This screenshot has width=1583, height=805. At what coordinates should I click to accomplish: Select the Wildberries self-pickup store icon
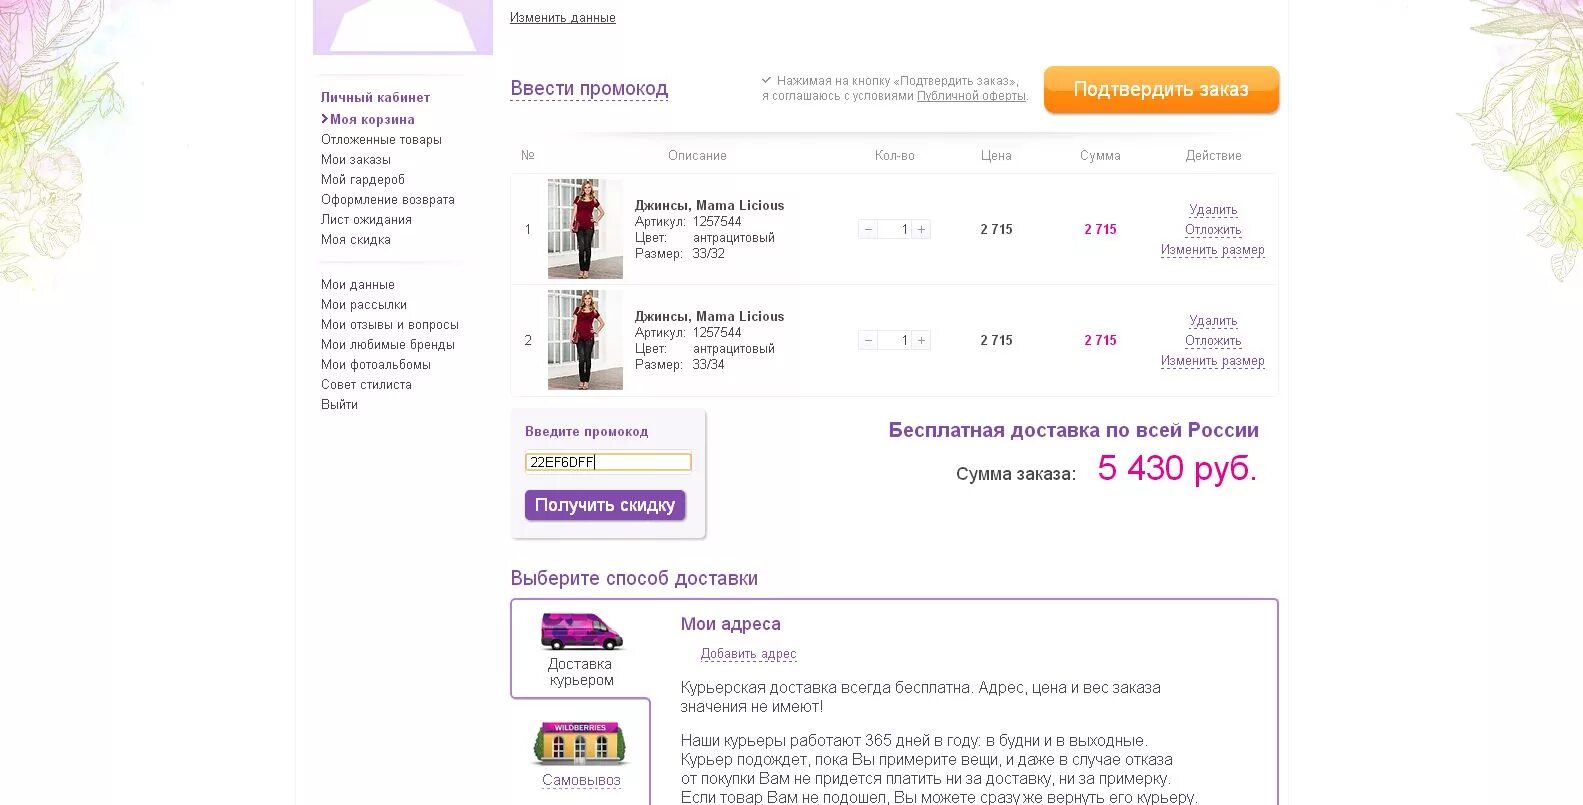(580, 744)
